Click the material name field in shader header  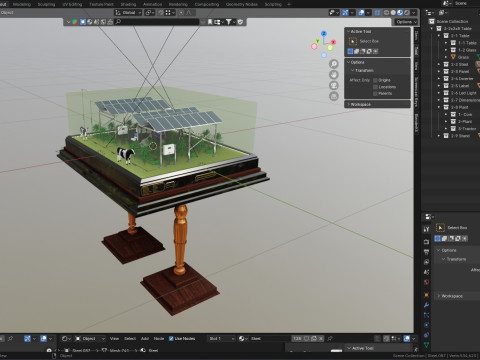click(270, 338)
